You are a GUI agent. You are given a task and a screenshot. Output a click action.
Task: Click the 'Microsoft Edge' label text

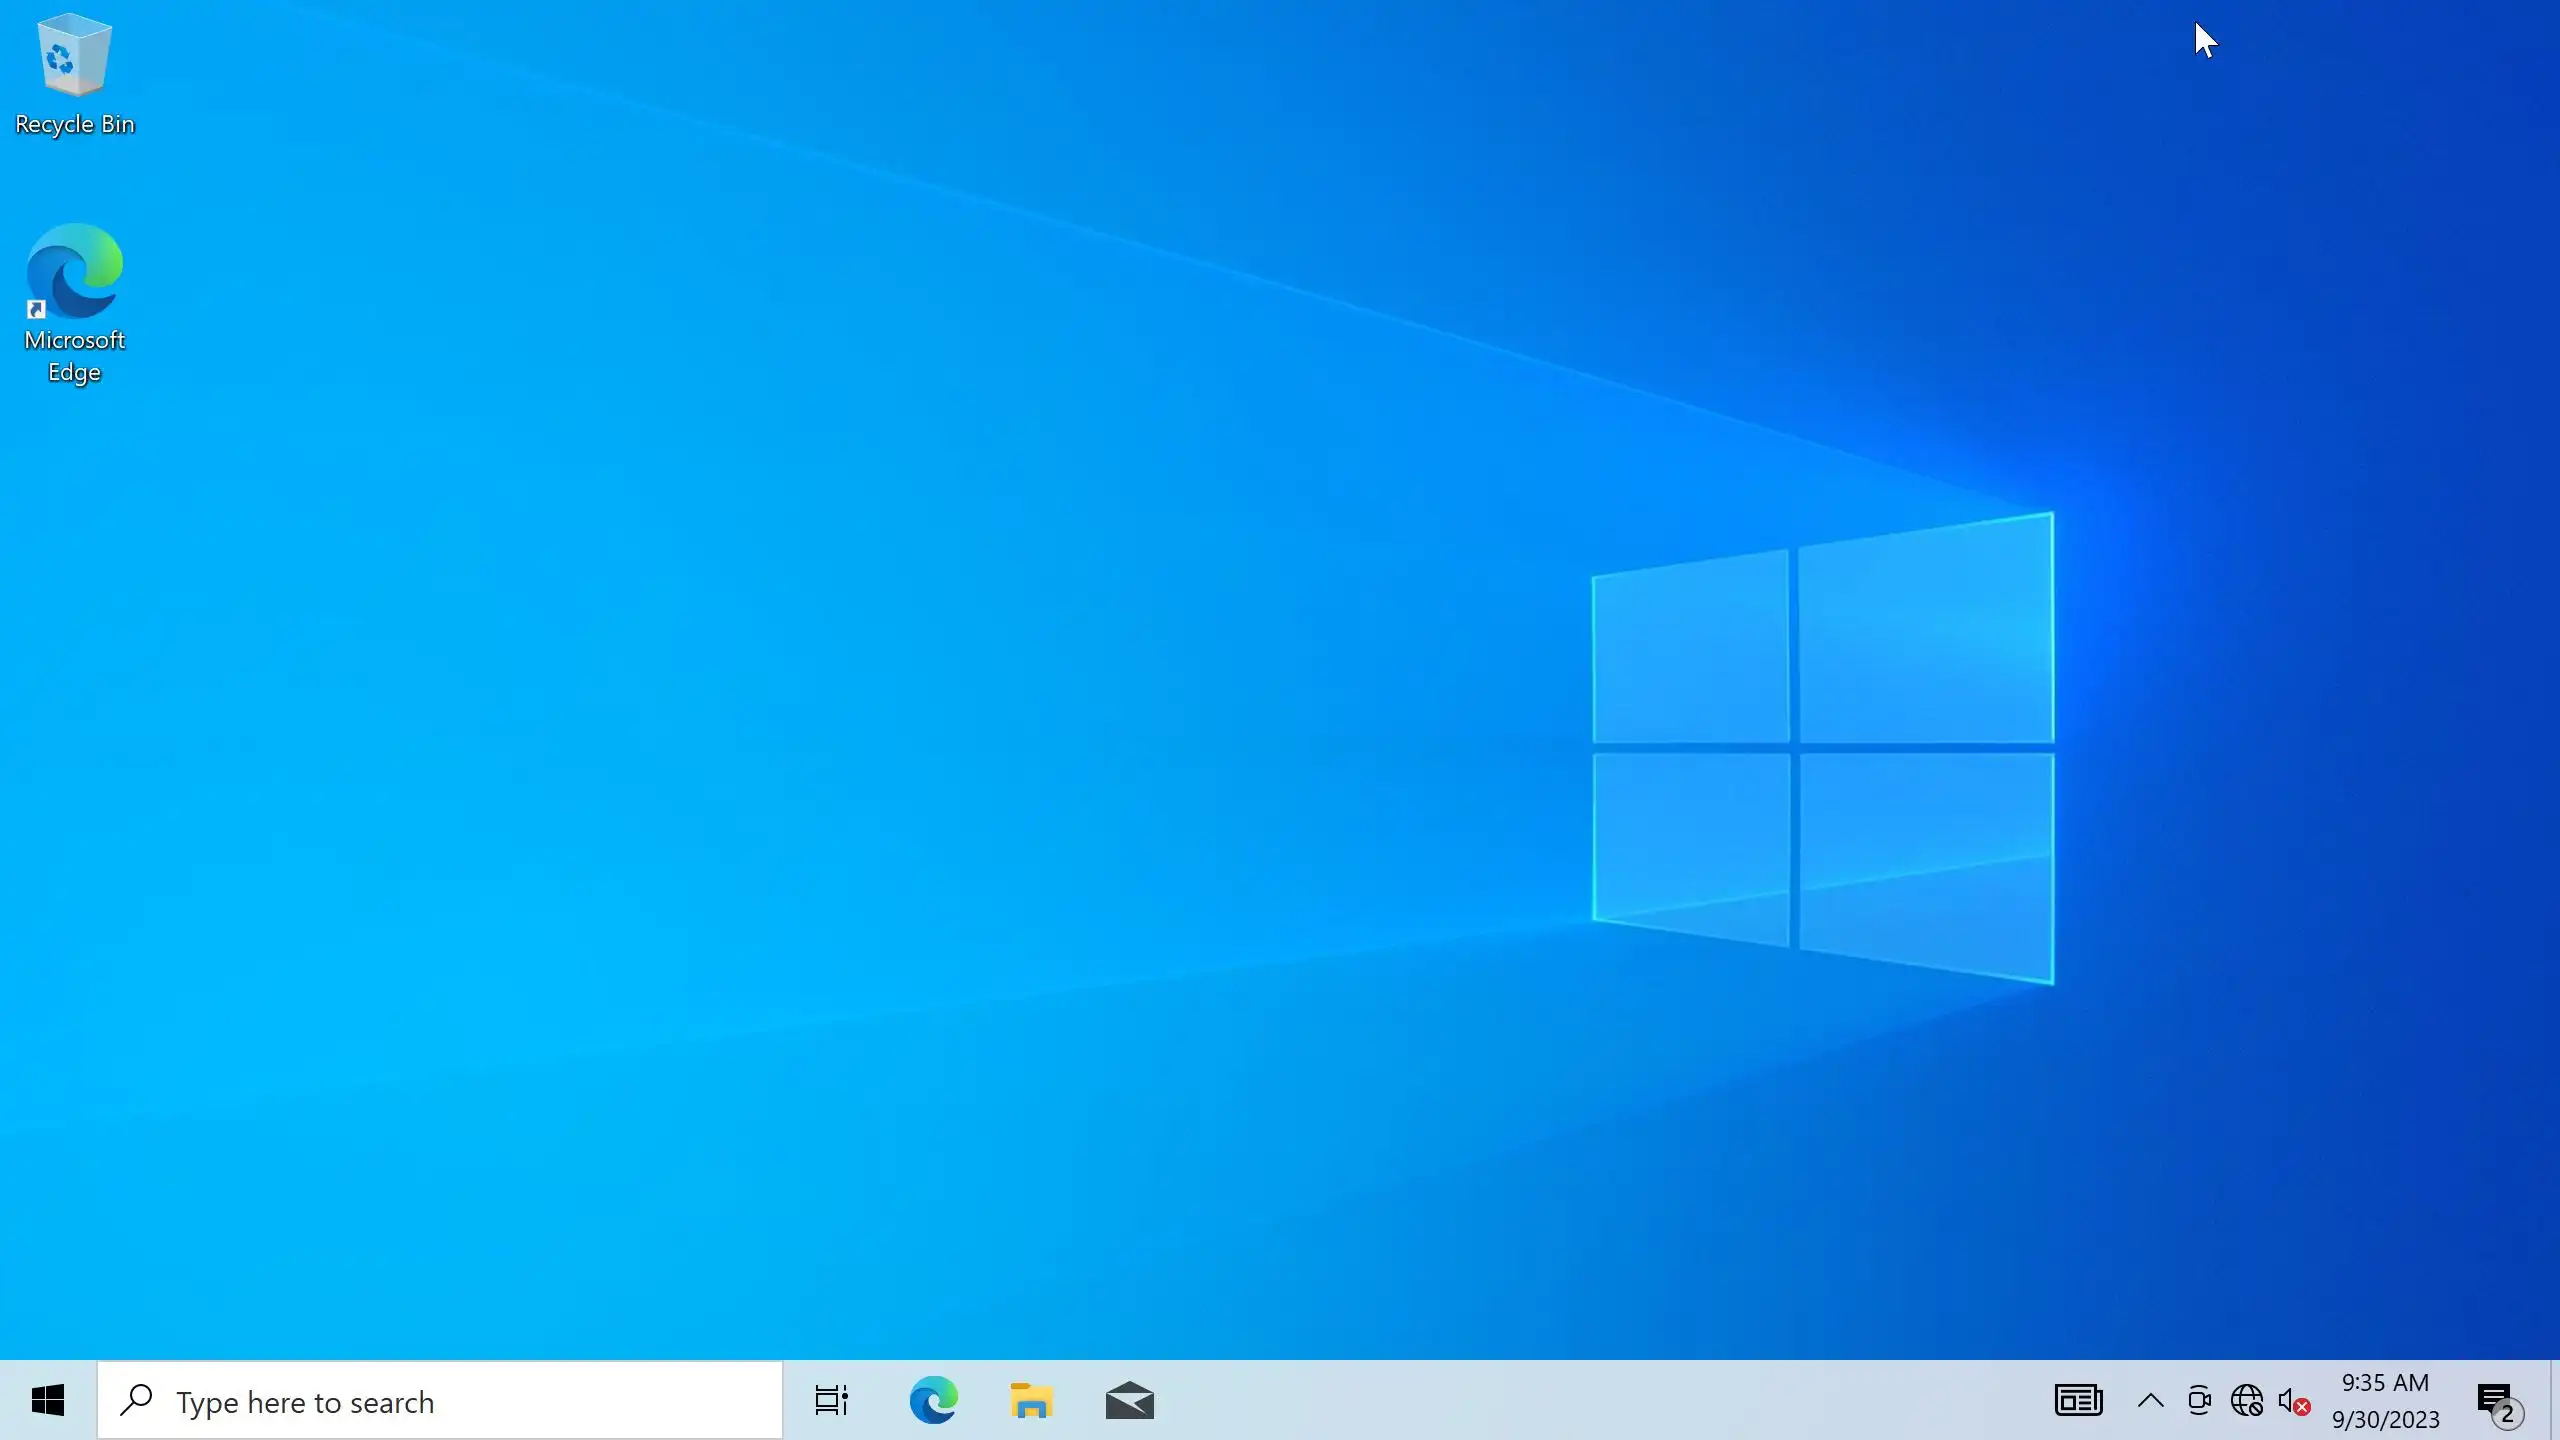click(x=75, y=355)
